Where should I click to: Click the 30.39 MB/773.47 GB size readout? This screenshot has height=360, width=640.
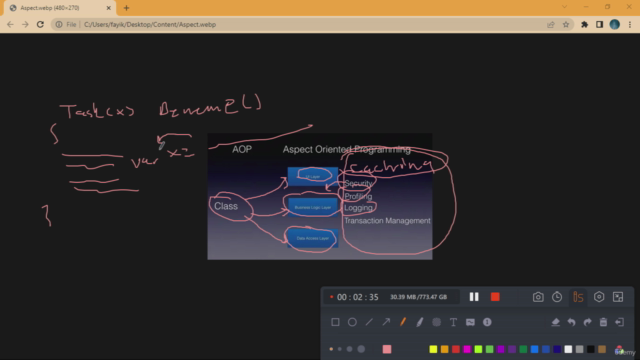418,297
